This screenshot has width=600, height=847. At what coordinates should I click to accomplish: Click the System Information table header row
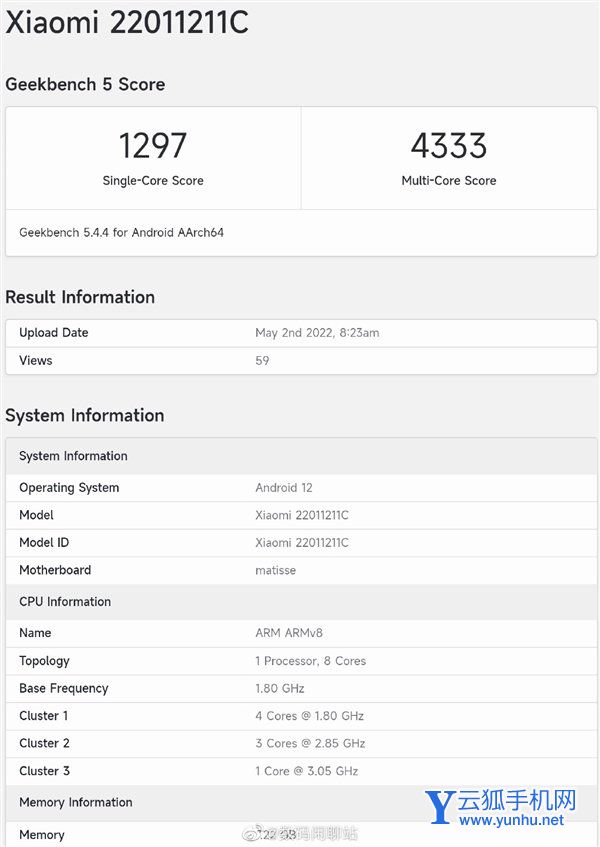pyautogui.click(x=301, y=456)
